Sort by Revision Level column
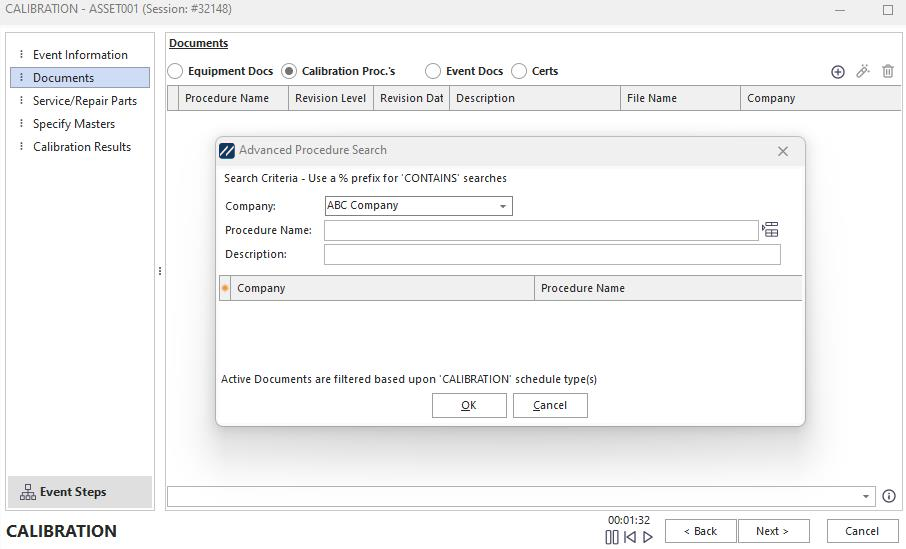The height and width of the screenshot is (549, 906). click(x=331, y=98)
